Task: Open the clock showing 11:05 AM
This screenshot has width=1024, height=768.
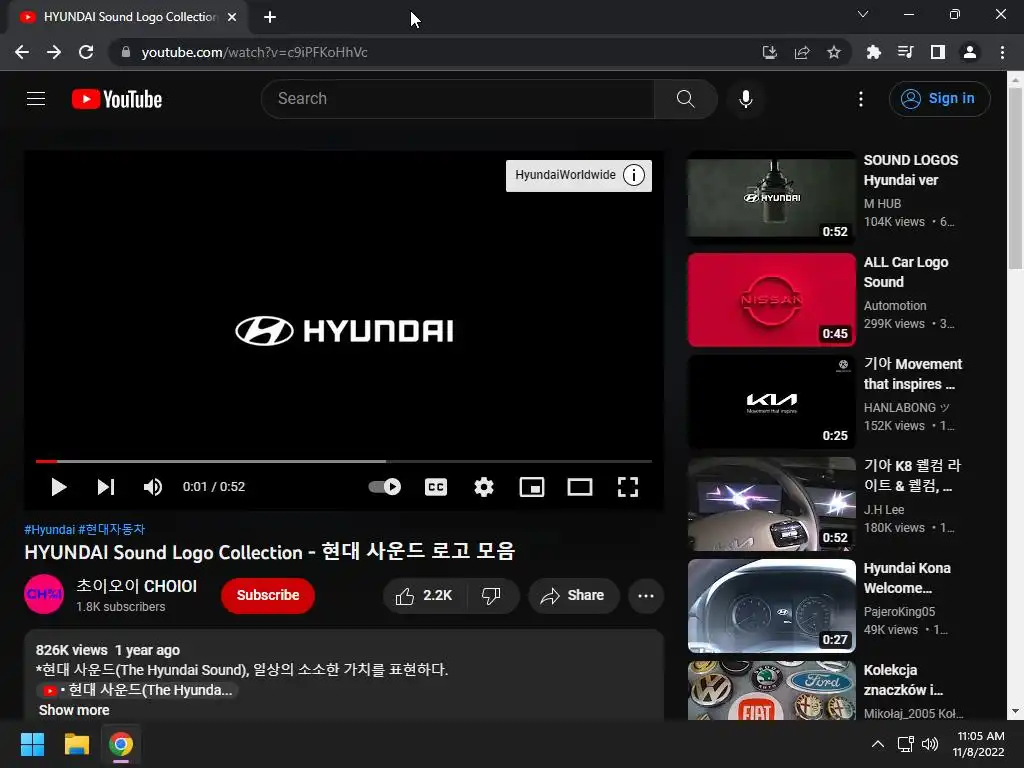Action: click(x=978, y=744)
